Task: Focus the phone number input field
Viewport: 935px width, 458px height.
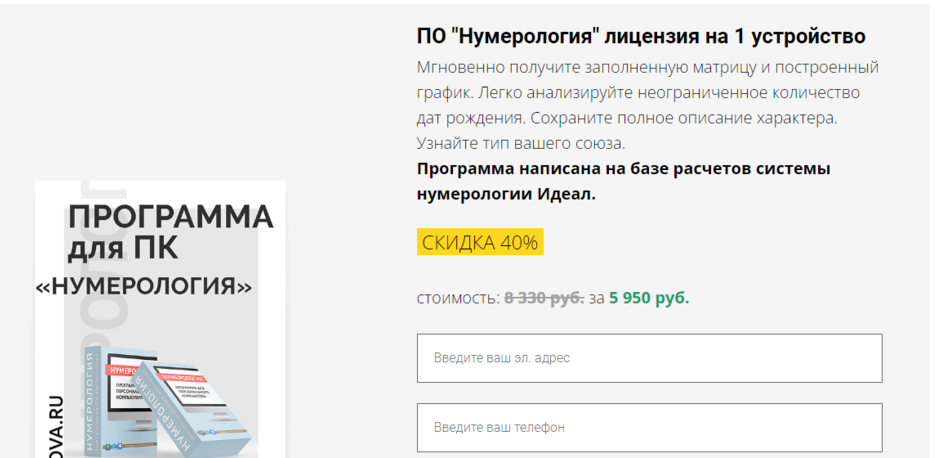Action: [x=649, y=427]
